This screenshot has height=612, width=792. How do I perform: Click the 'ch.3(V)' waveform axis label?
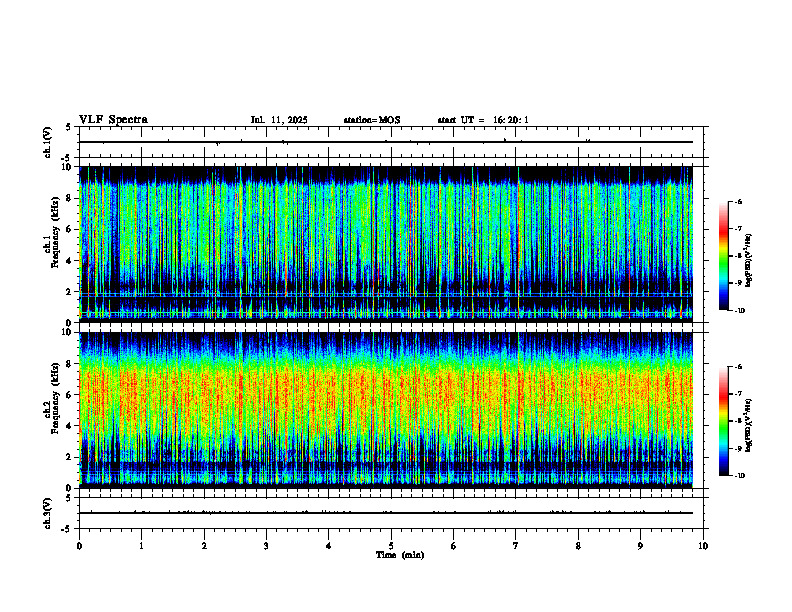(48, 513)
